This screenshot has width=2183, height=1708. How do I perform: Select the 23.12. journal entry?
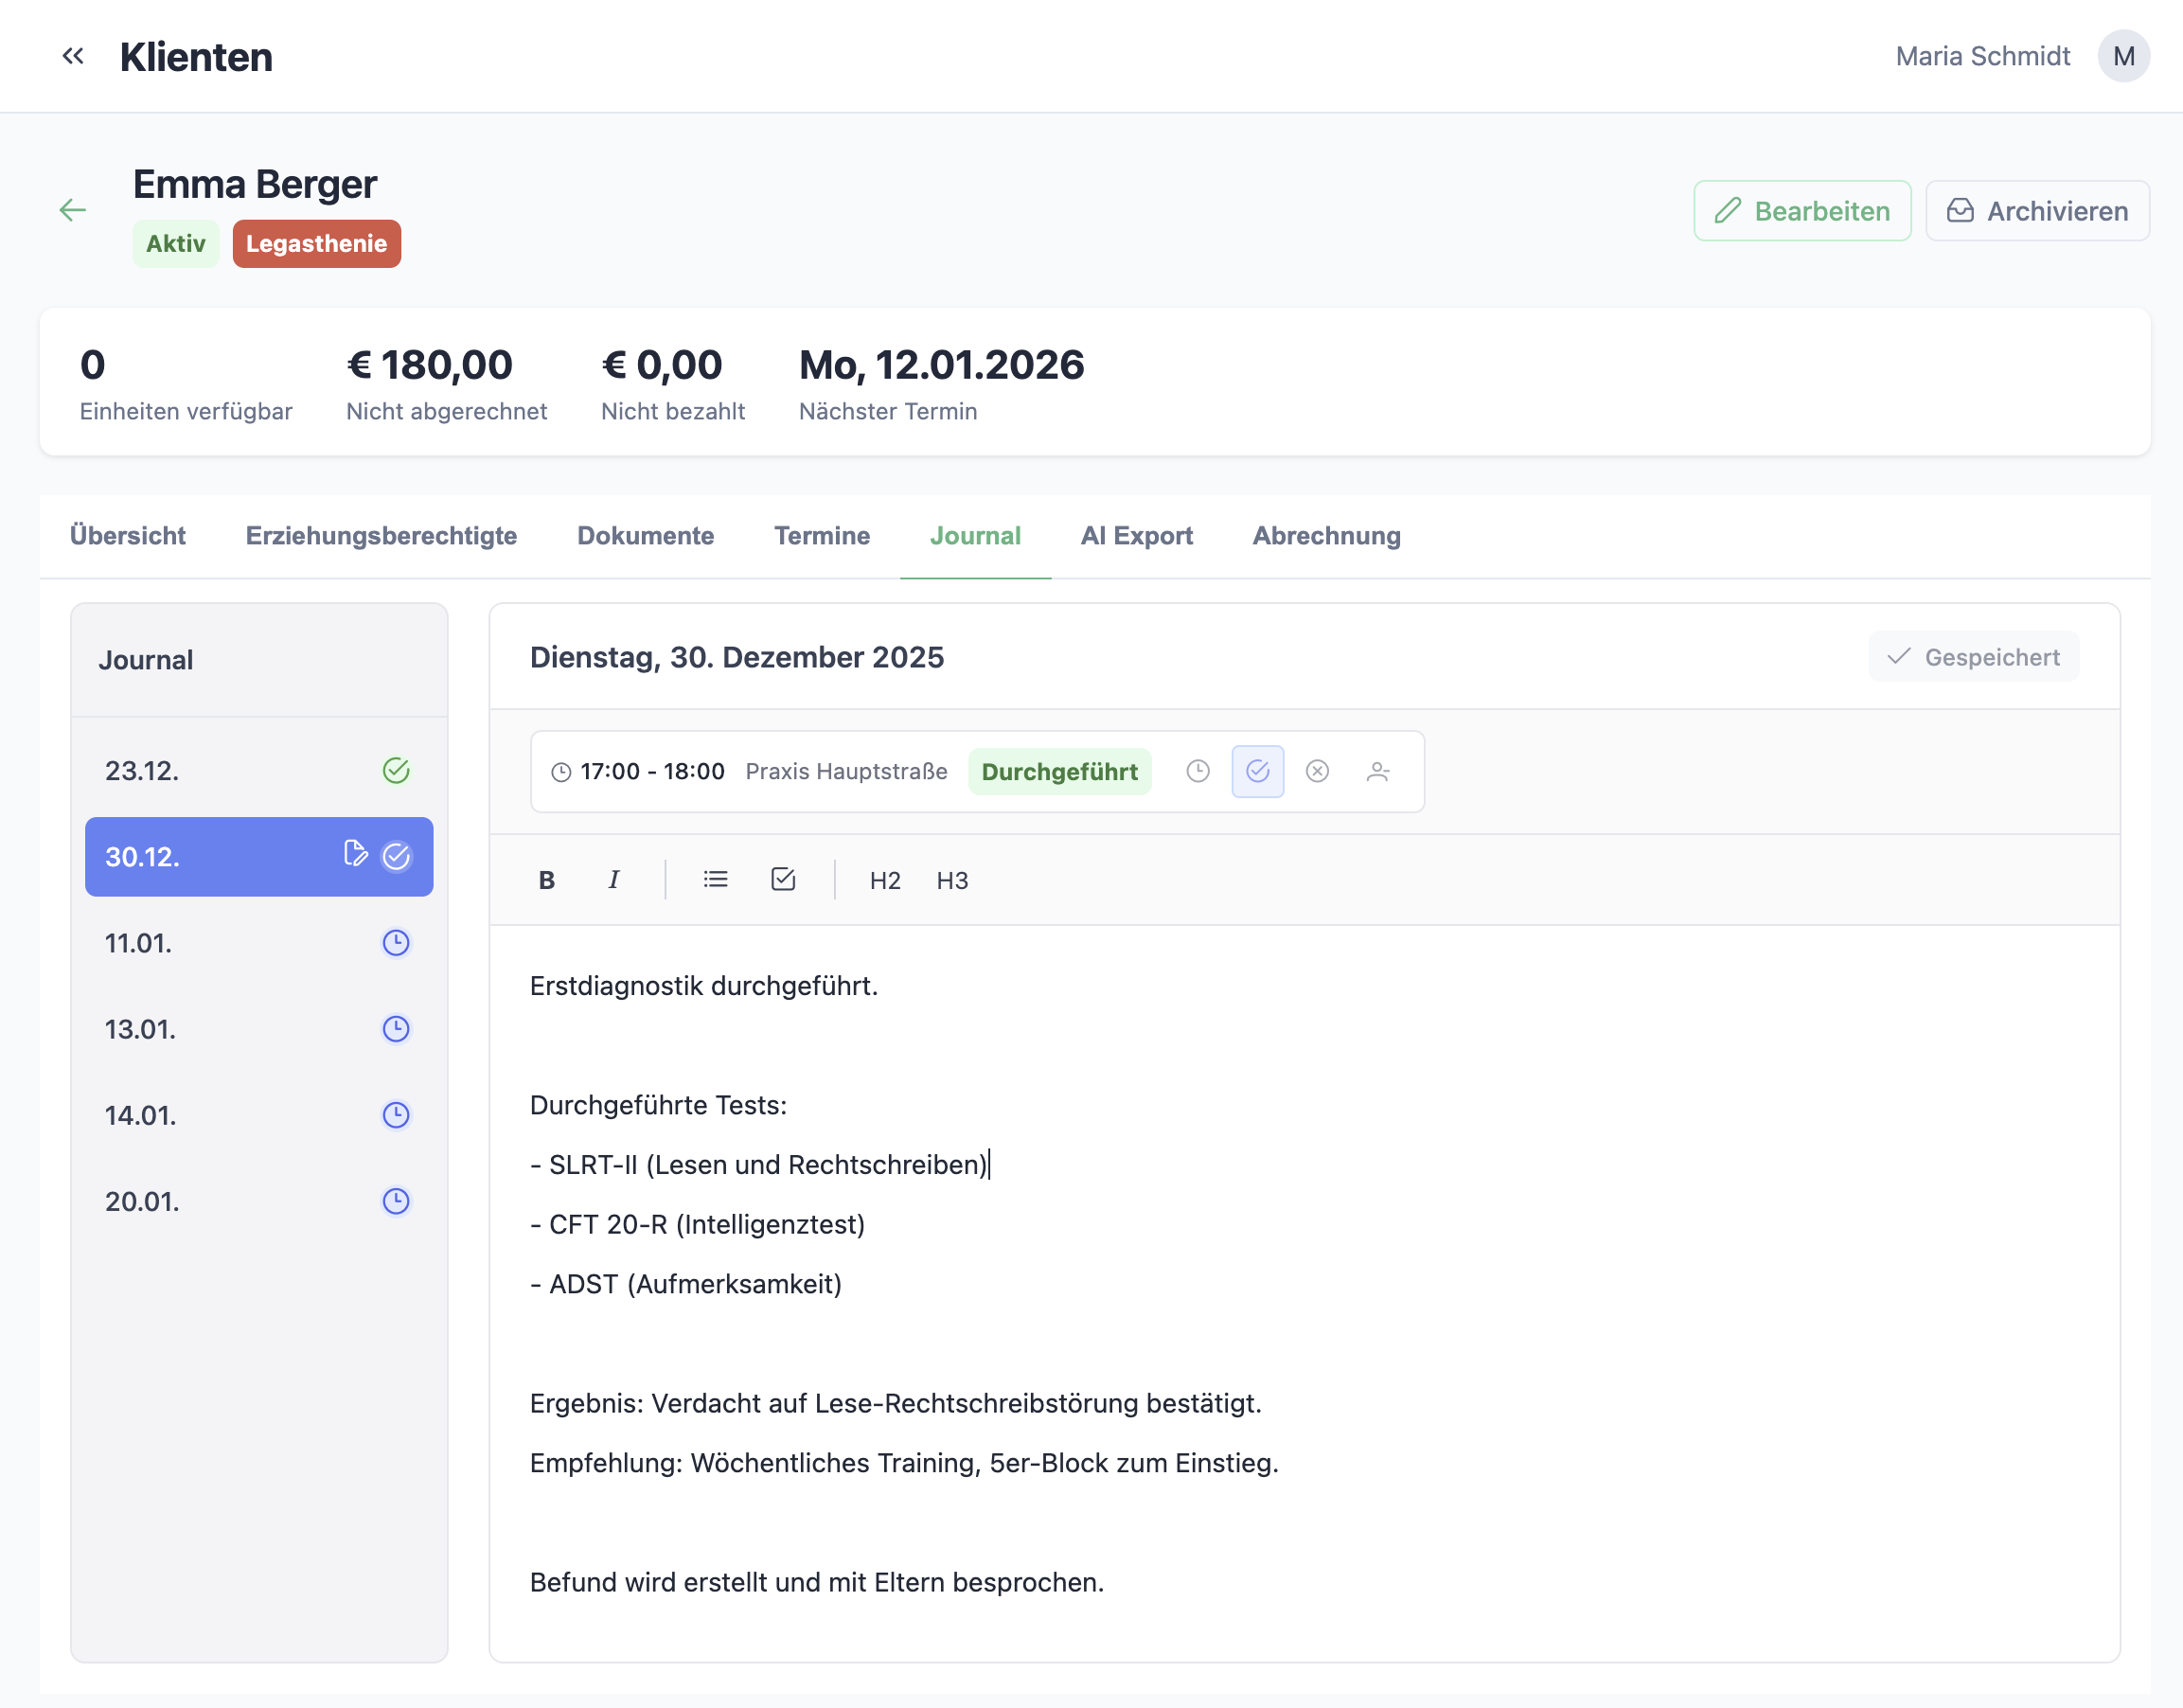pyautogui.click(x=258, y=771)
